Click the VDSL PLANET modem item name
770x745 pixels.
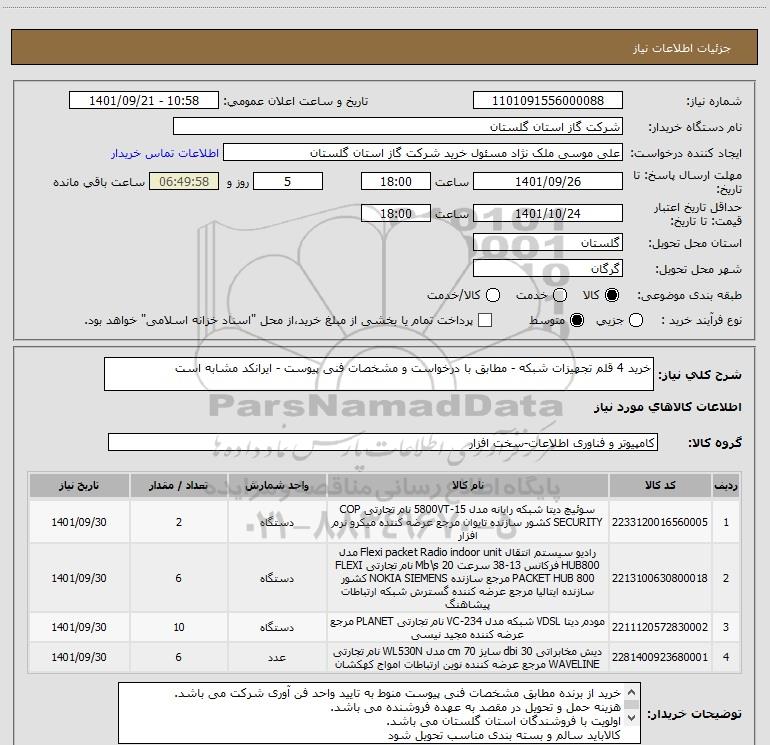(468, 628)
